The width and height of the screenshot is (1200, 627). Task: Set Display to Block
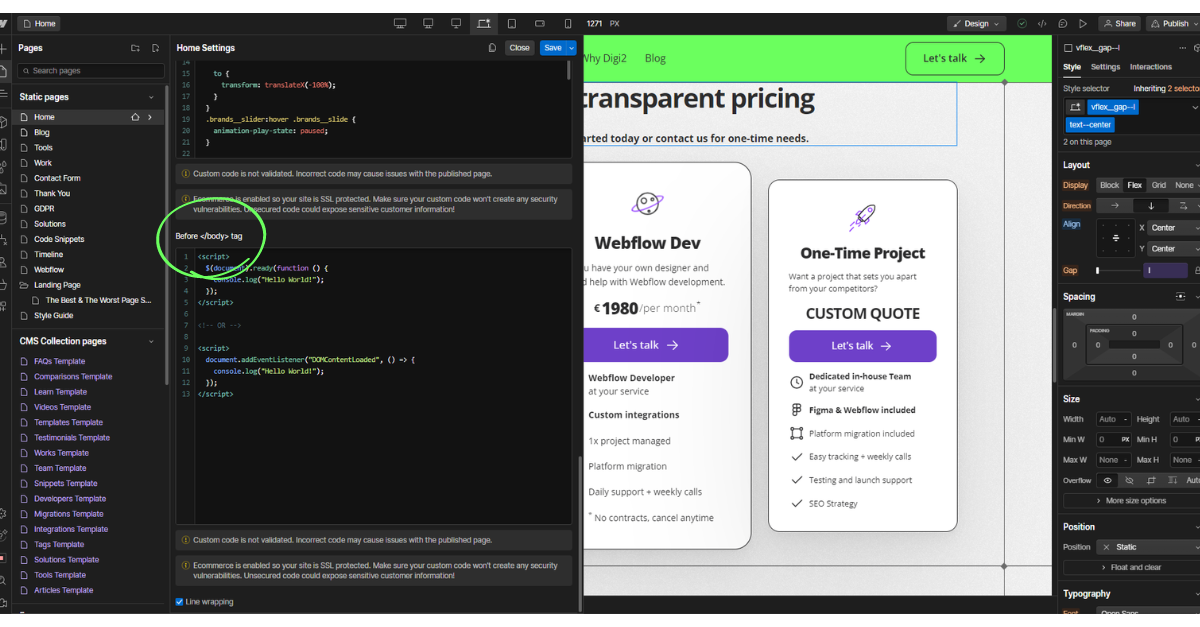tap(1110, 185)
